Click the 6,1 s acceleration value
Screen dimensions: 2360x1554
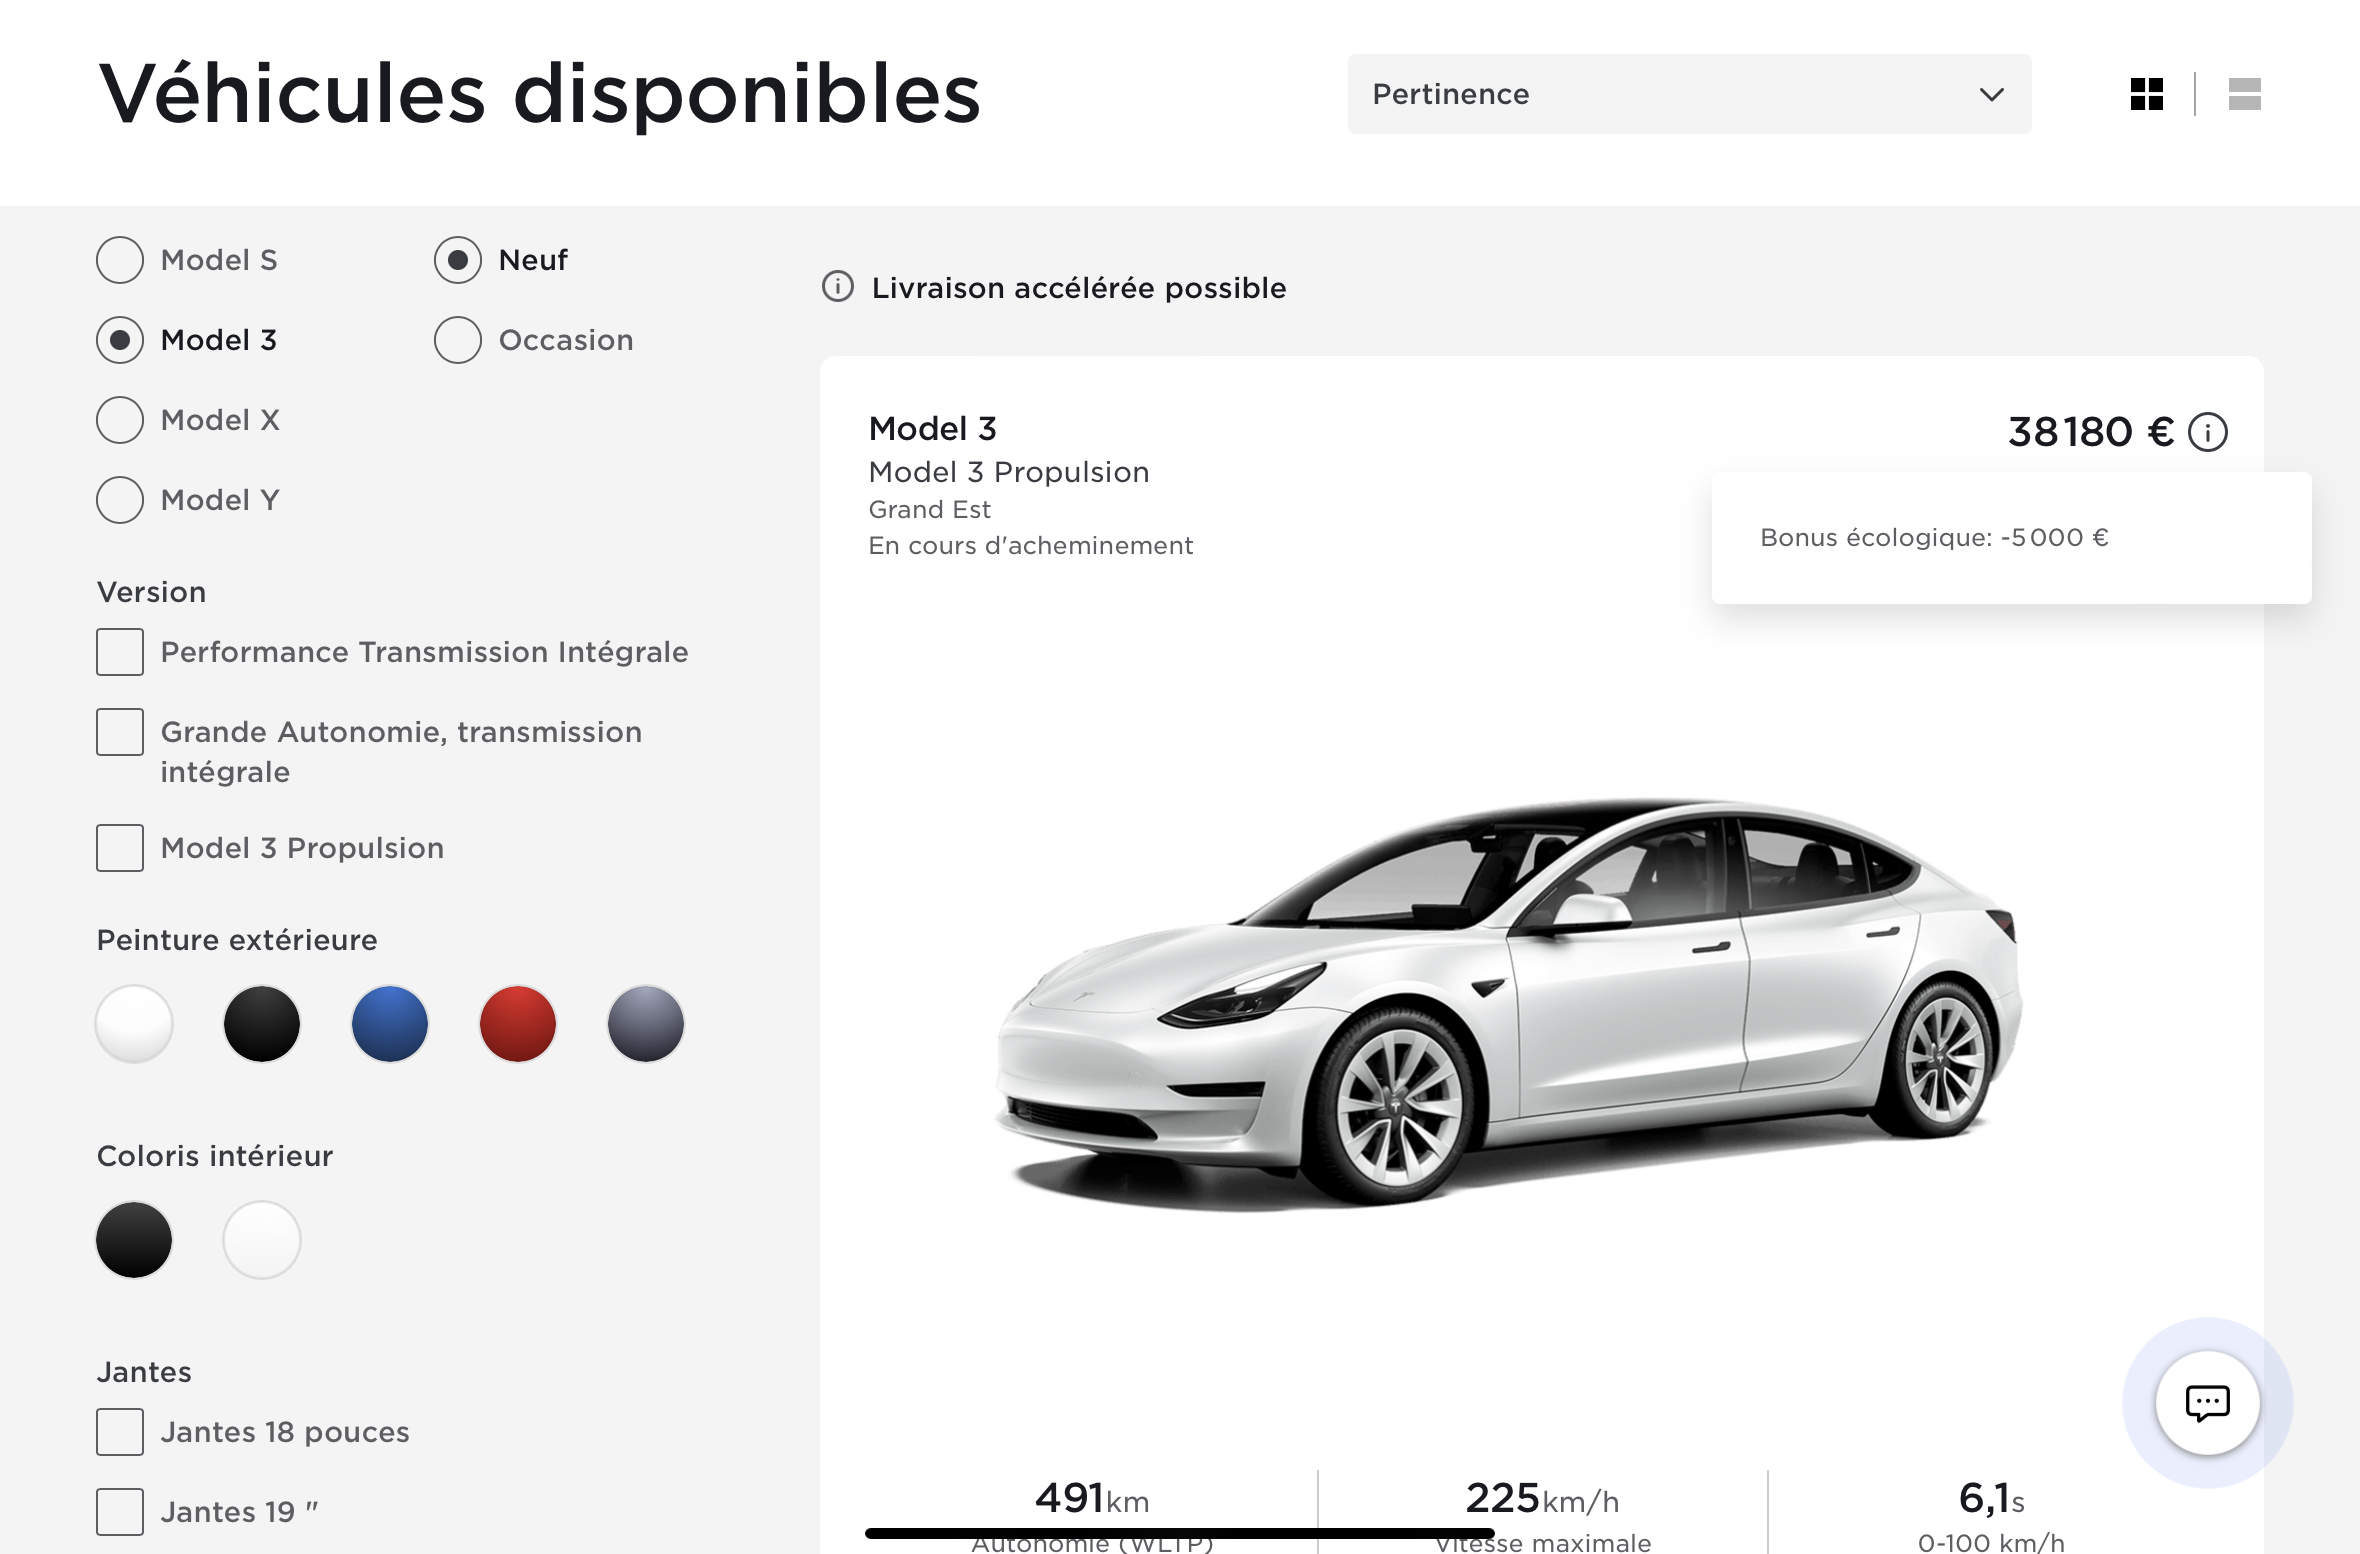click(x=1991, y=1498)
